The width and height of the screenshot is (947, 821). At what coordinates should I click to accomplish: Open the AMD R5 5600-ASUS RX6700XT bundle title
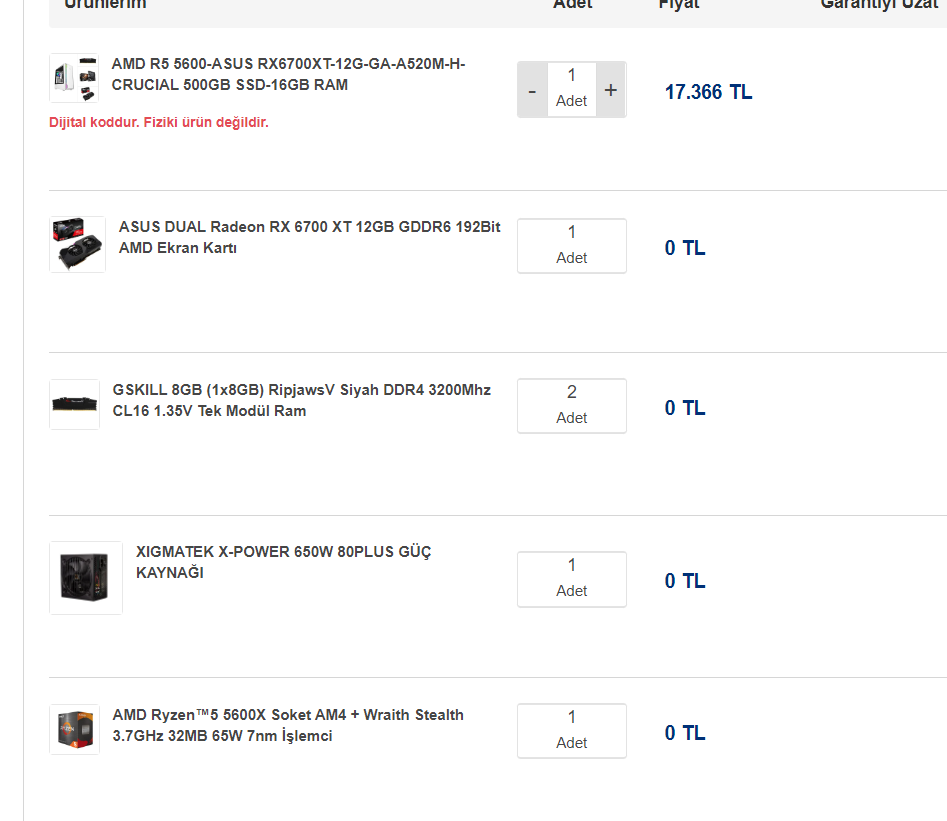pos(288,75)
